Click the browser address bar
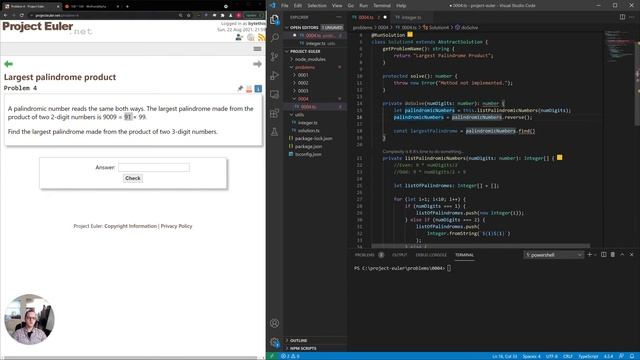640x360 pixels. (104, 15)
